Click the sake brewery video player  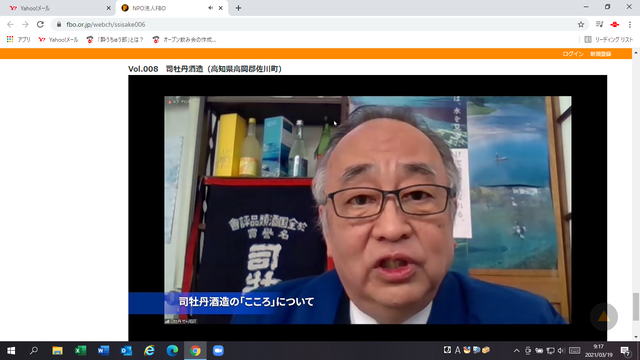367,208
